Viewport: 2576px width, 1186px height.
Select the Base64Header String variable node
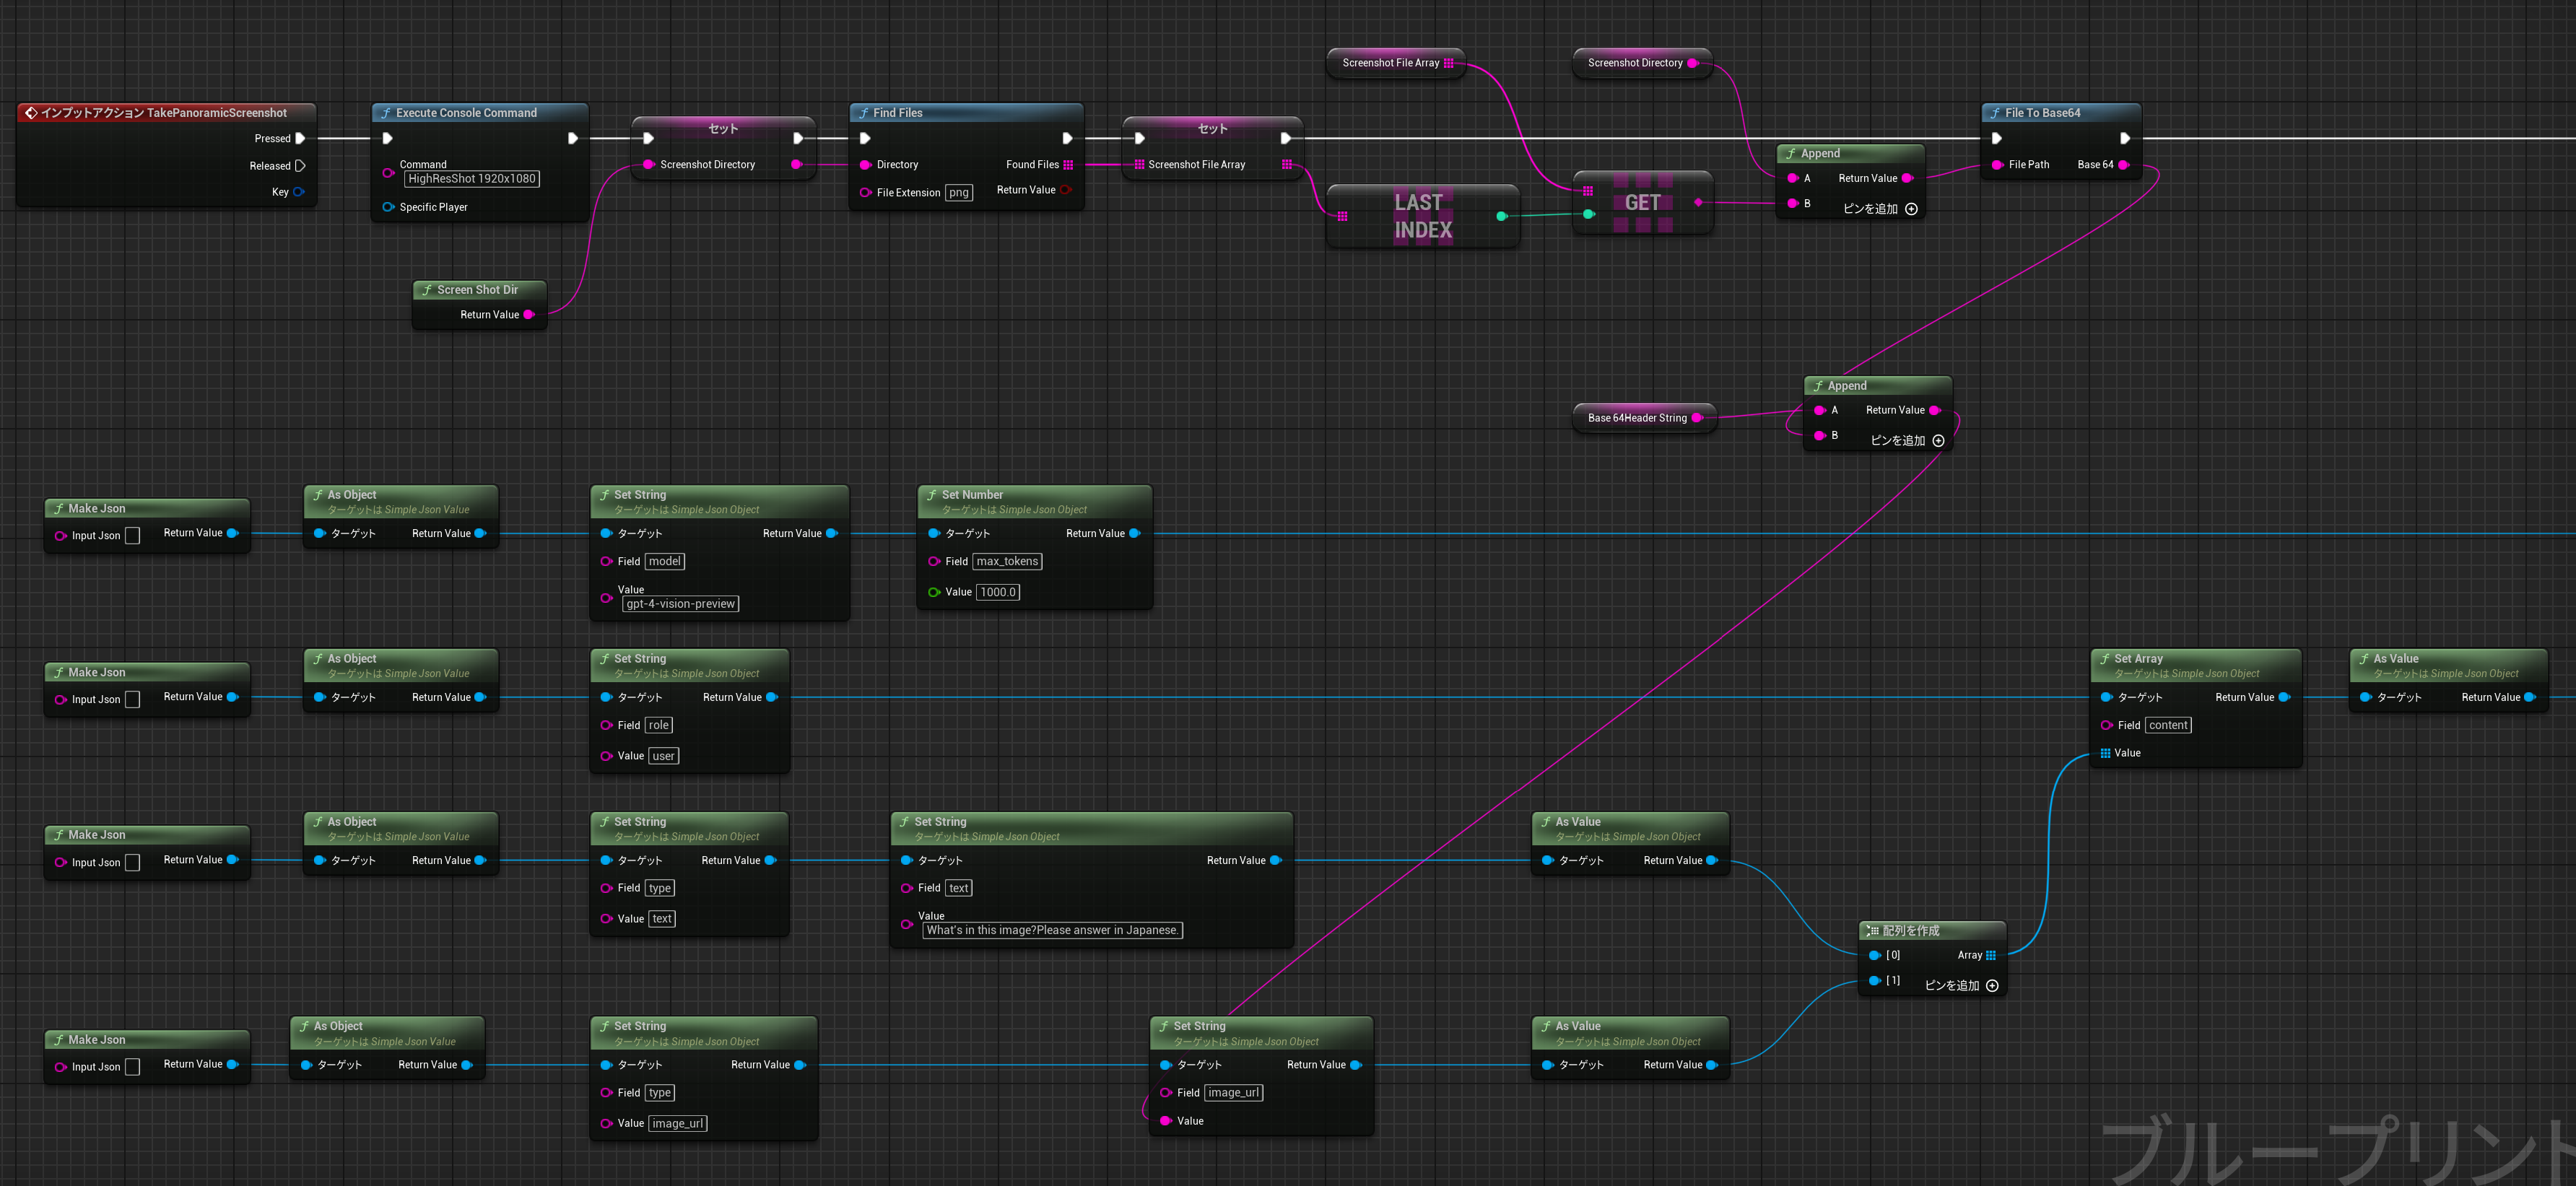click(1636, 418)
